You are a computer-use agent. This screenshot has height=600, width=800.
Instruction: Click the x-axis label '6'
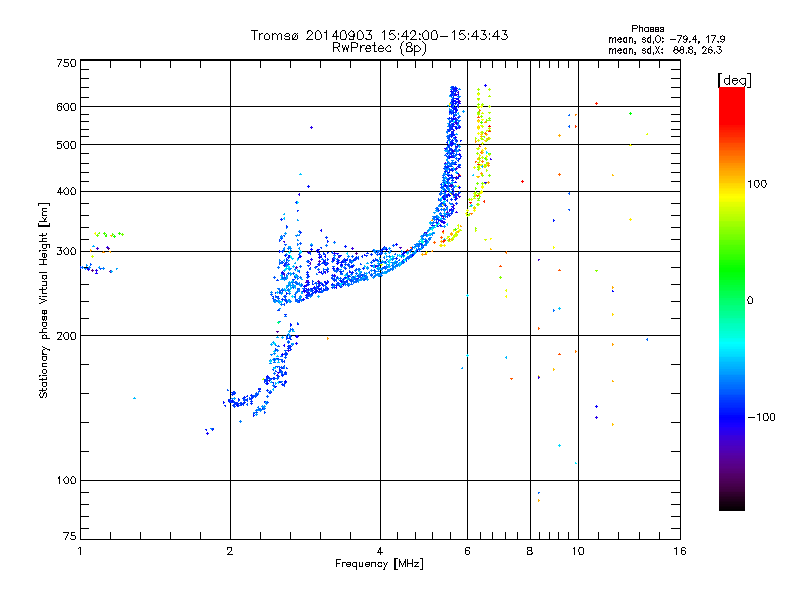[467, 551]
